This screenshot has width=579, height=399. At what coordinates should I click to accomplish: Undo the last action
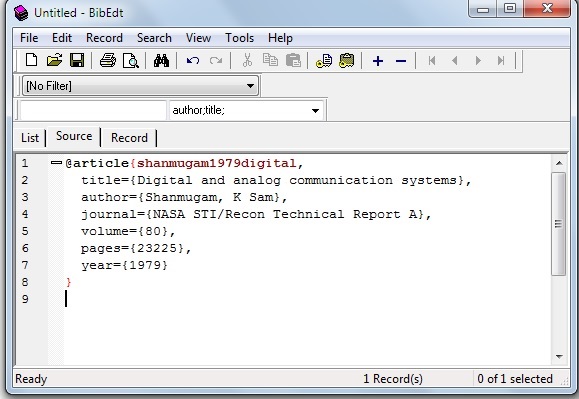tap(193, 60)
